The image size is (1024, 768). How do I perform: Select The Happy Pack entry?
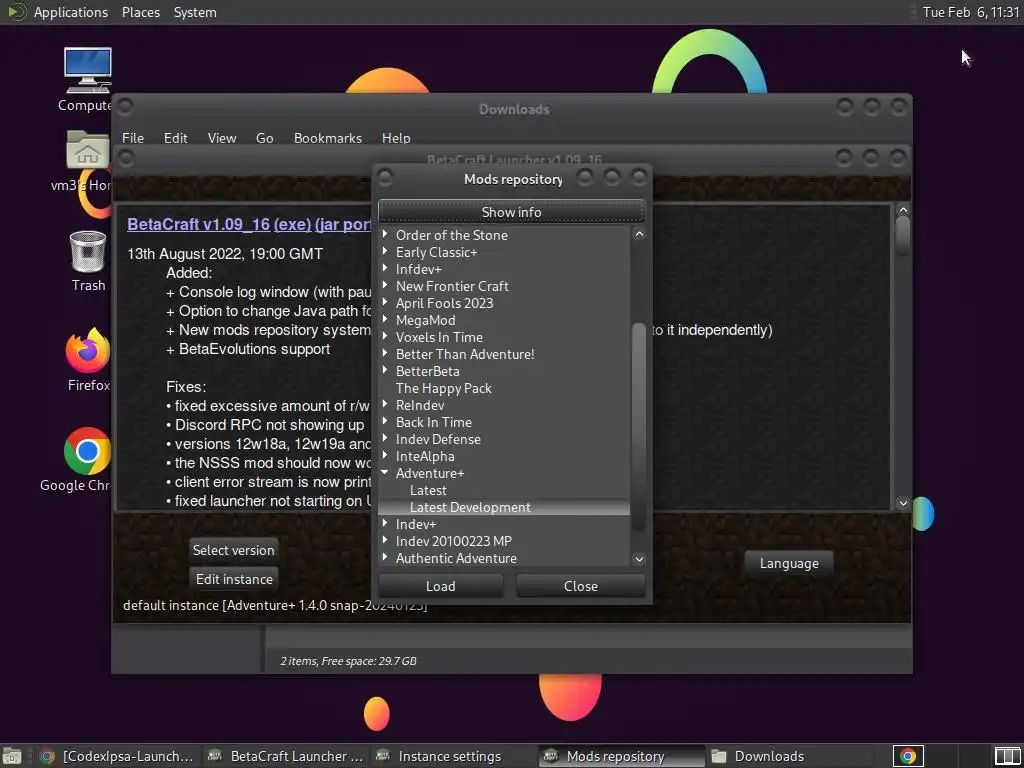pos(443,388)
